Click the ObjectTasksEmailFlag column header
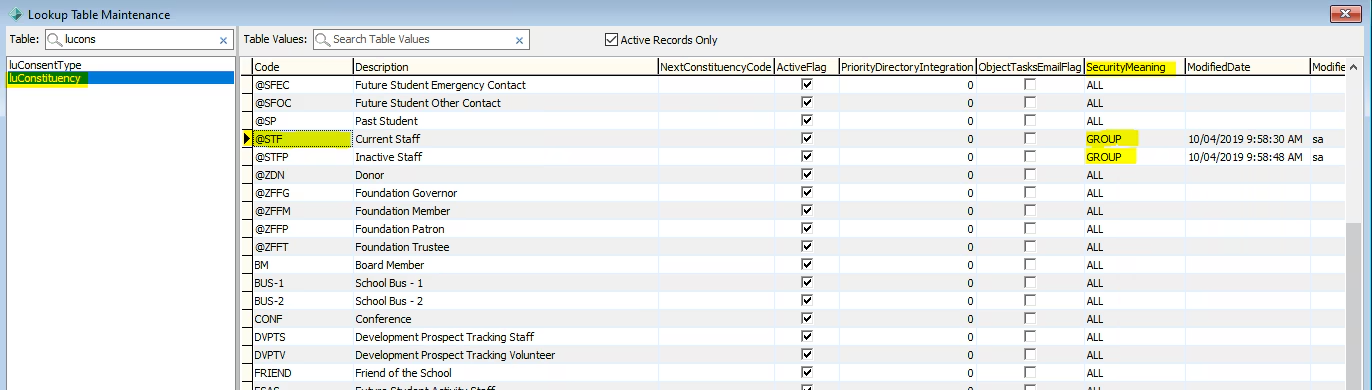Image resolution: width=1372 pixels, height=390 pixels. point(1030,67)
